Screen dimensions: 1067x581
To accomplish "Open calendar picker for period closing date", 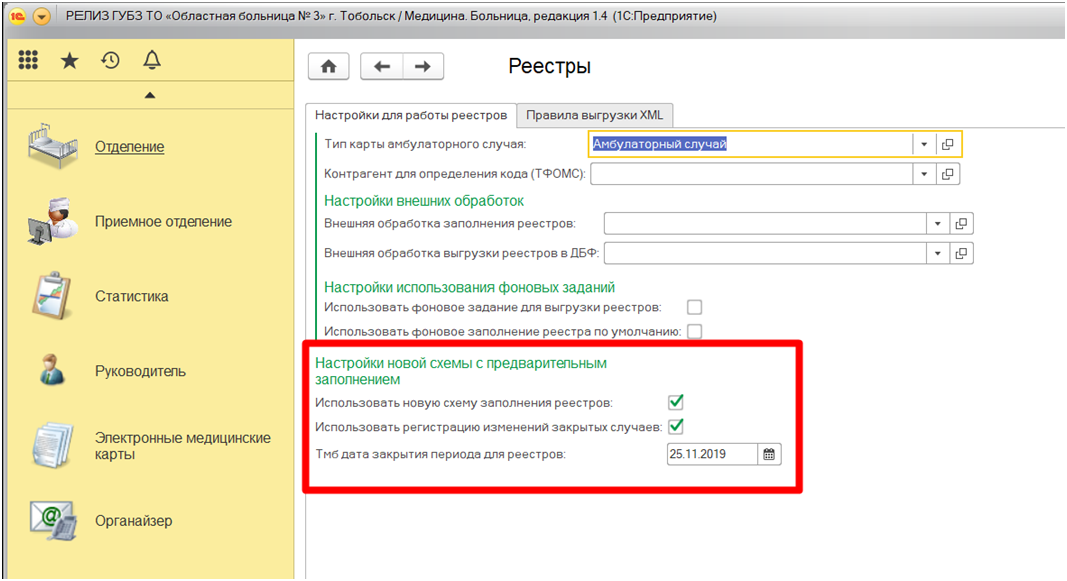I will (769, 454).
